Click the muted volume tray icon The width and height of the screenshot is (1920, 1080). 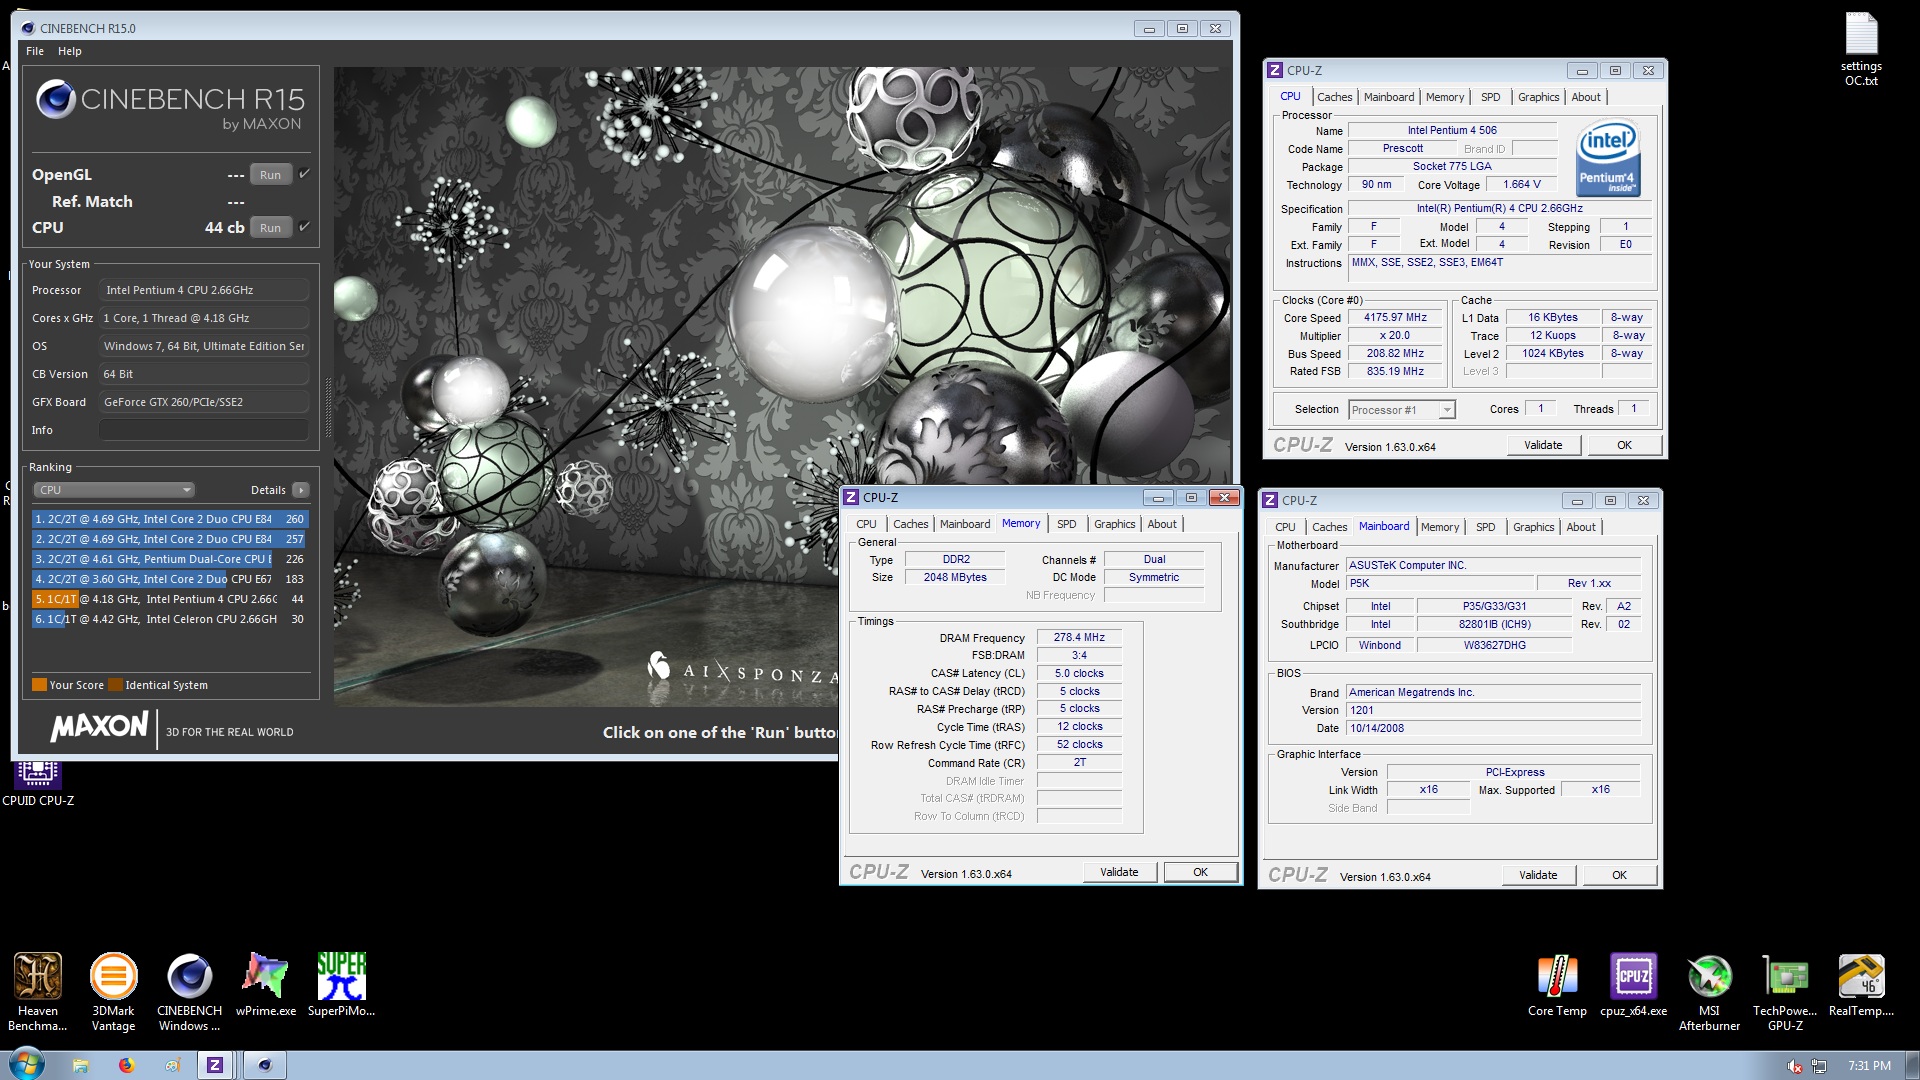click(x=1795, y=1066)
